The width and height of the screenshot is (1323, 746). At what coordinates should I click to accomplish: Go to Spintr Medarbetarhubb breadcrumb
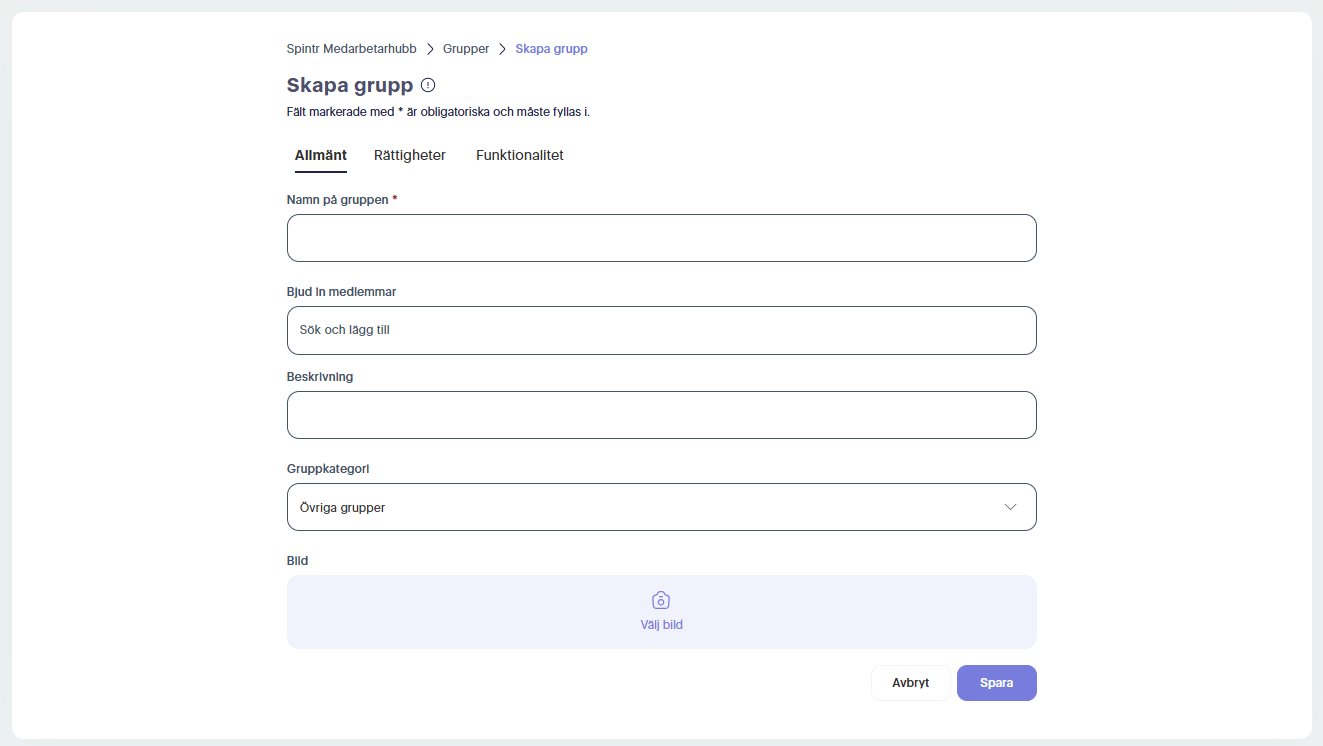pyautogui.click(x=352, y=48)
